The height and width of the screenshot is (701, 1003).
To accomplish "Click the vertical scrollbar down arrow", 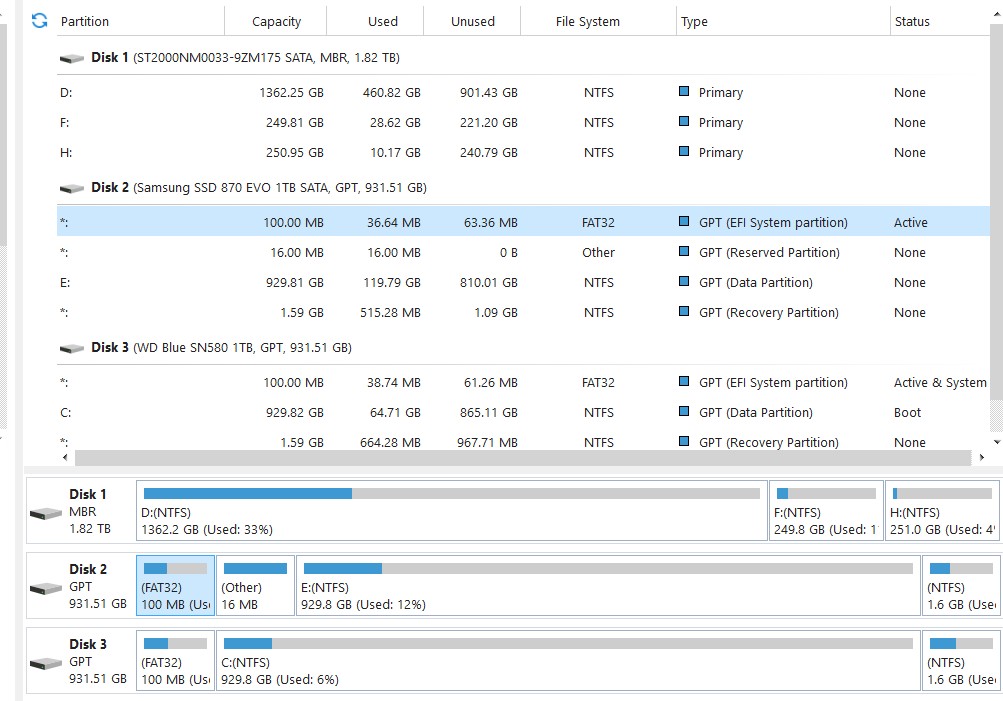I will coord(996,440).
